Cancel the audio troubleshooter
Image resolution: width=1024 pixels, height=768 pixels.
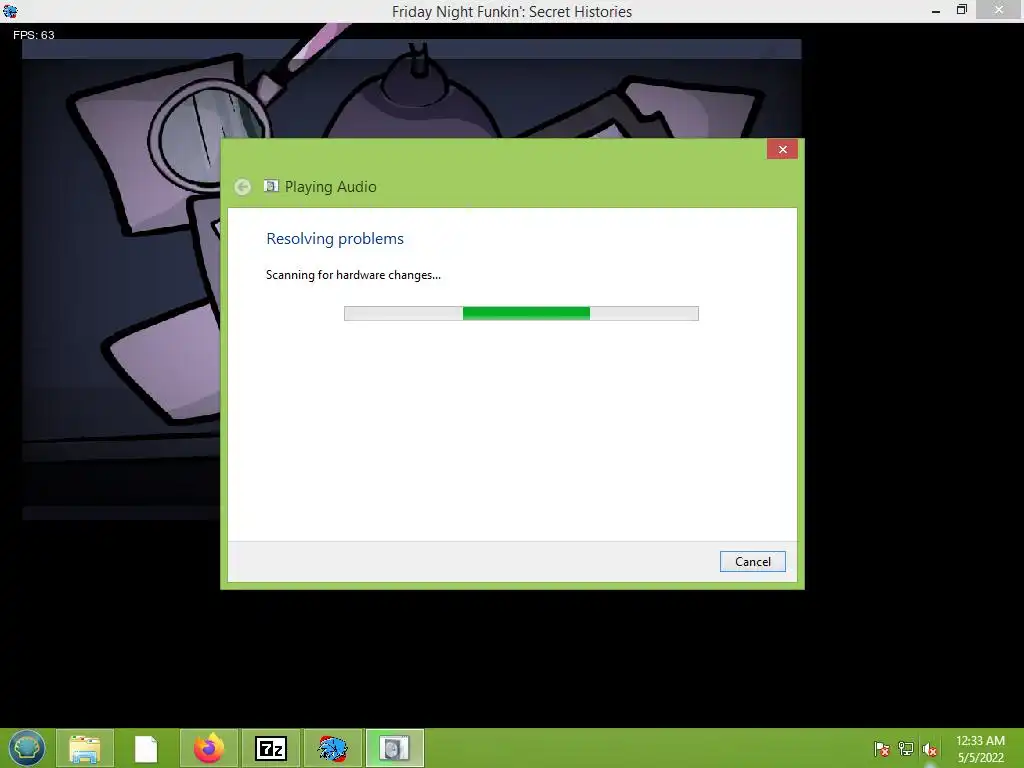(752, 562)
